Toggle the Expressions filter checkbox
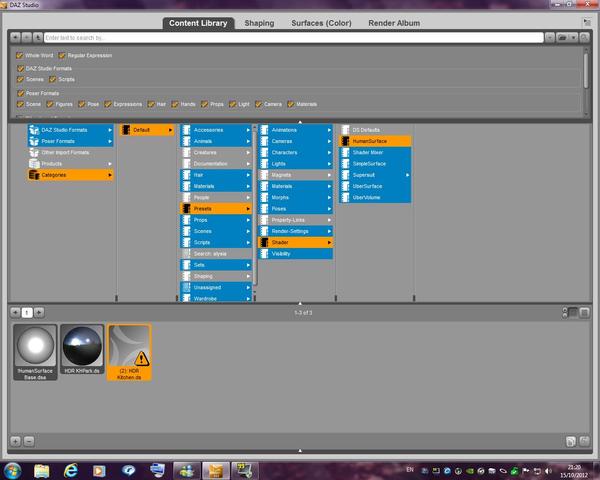This screenshot has height=480, width=600. tap(108, 104)
